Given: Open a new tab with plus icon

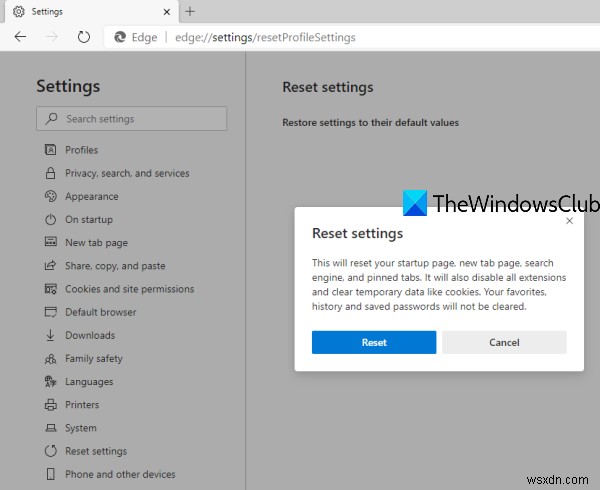Looking at the screenshot, I should point(190,11).
